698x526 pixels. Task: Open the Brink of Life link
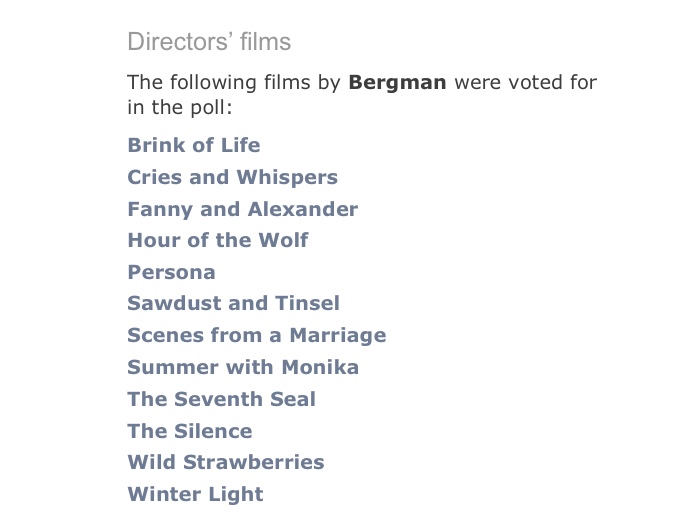pyautogui.click(x=193, y=145)
